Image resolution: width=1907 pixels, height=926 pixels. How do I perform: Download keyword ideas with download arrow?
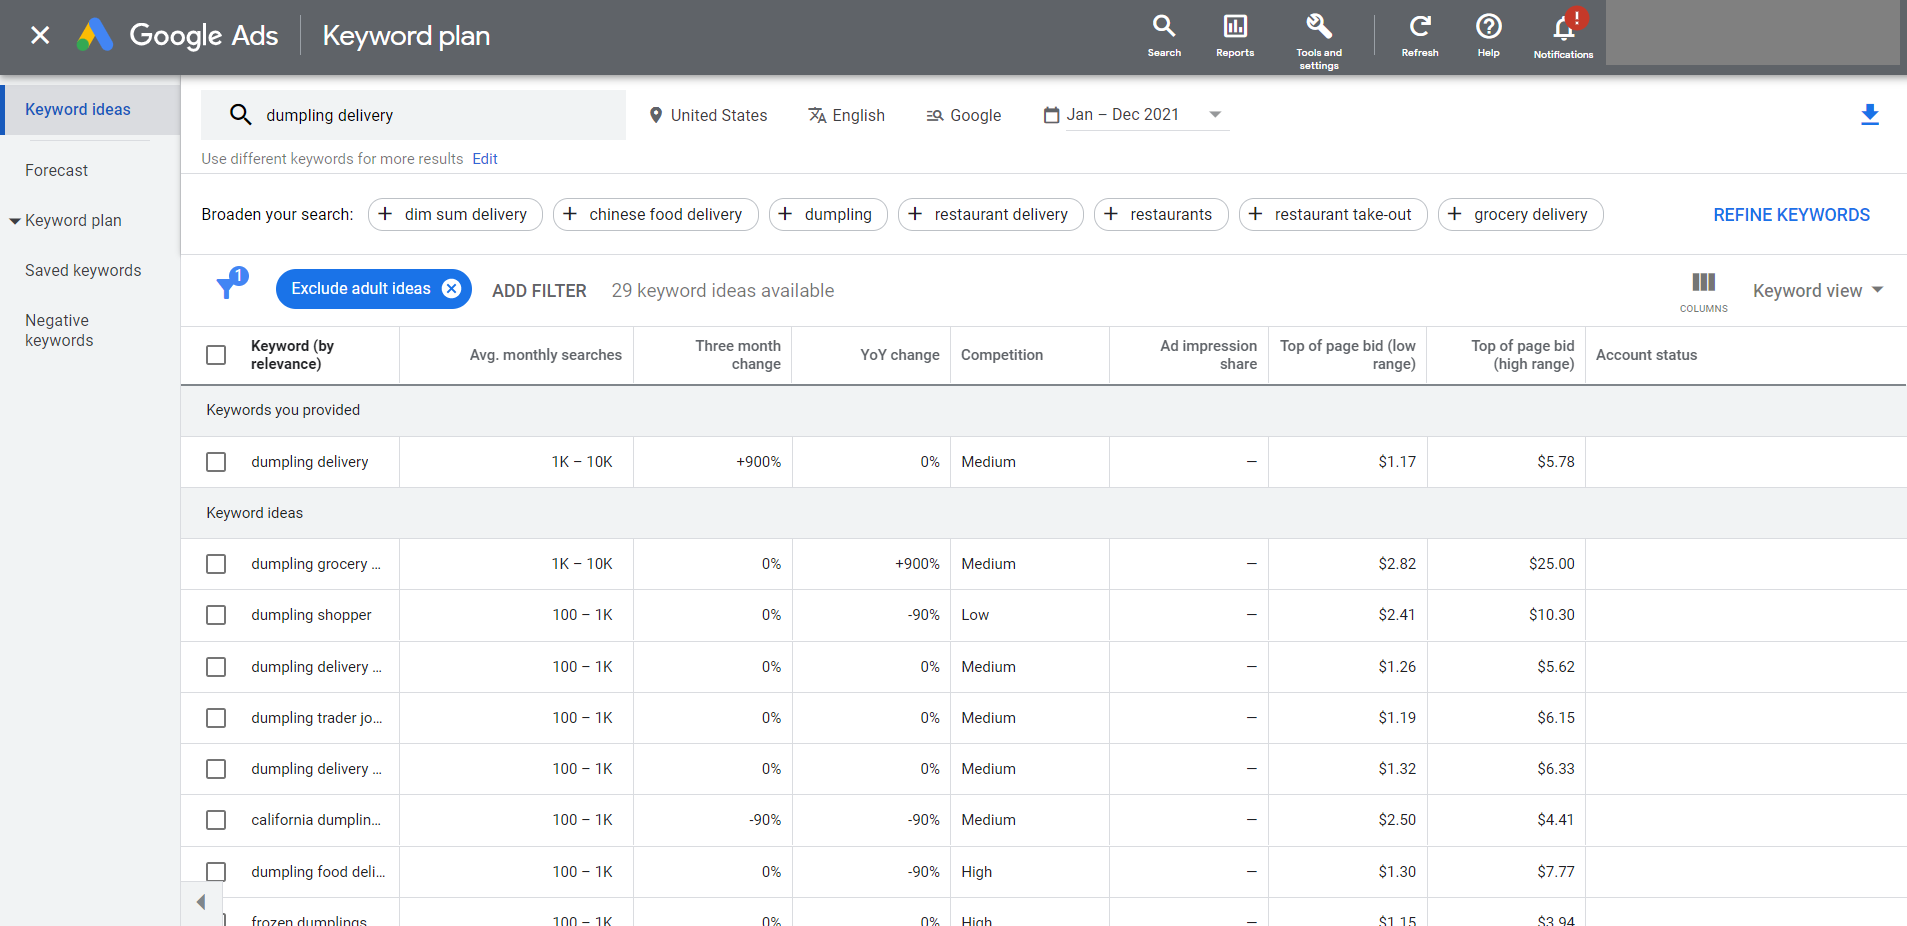pyautogui.click(x=1870, y=115)
